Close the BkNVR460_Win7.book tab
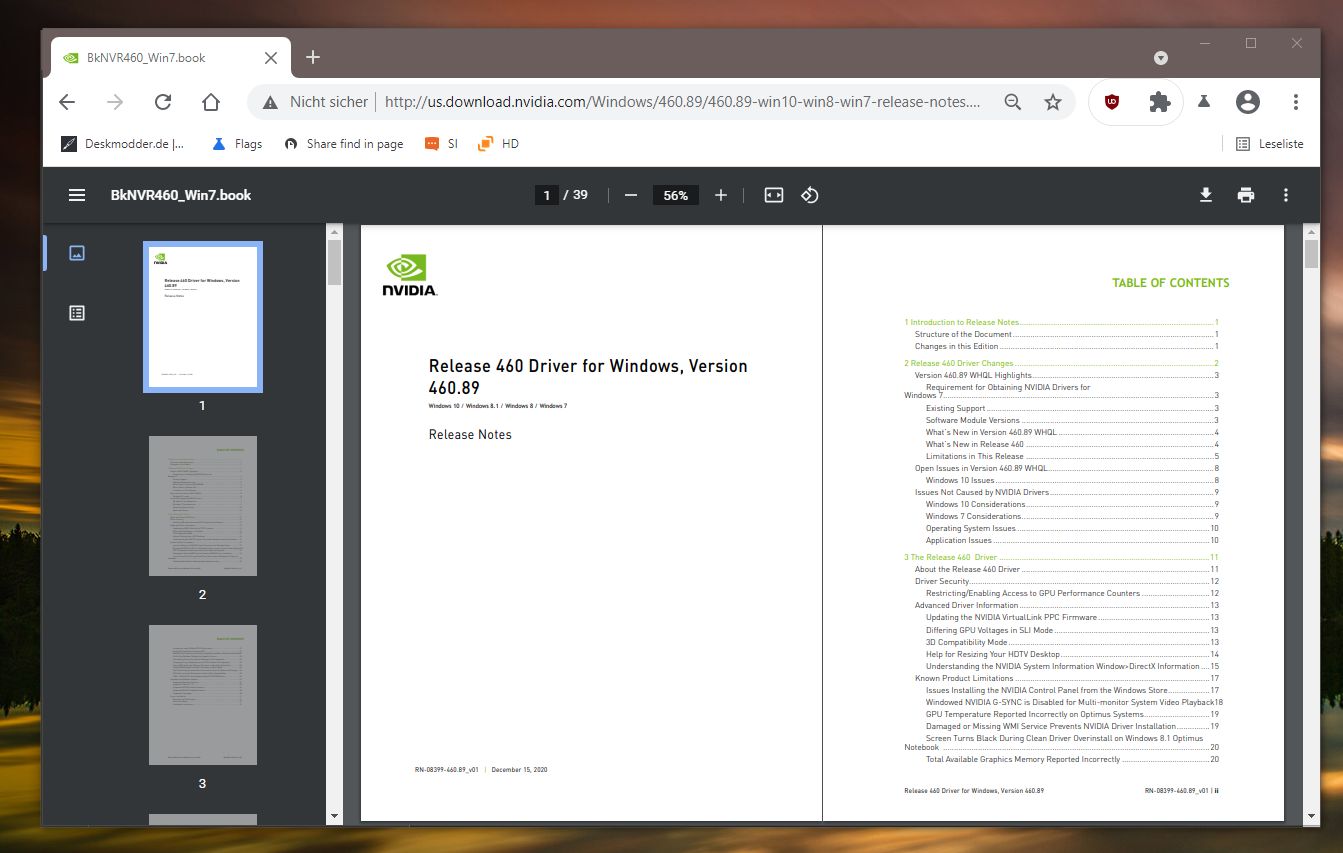This screenshot has height=853, width=1343. pyautogui.click(x=271, y=58)
